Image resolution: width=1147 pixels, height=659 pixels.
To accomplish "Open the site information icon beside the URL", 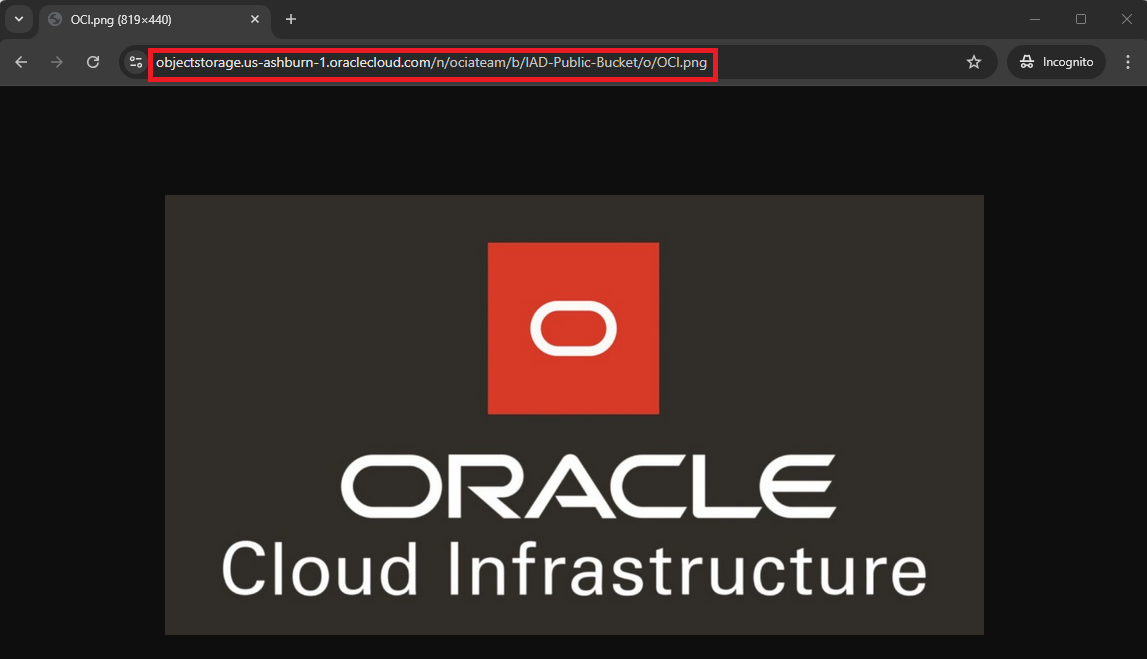I will click(x=134, y=62).
